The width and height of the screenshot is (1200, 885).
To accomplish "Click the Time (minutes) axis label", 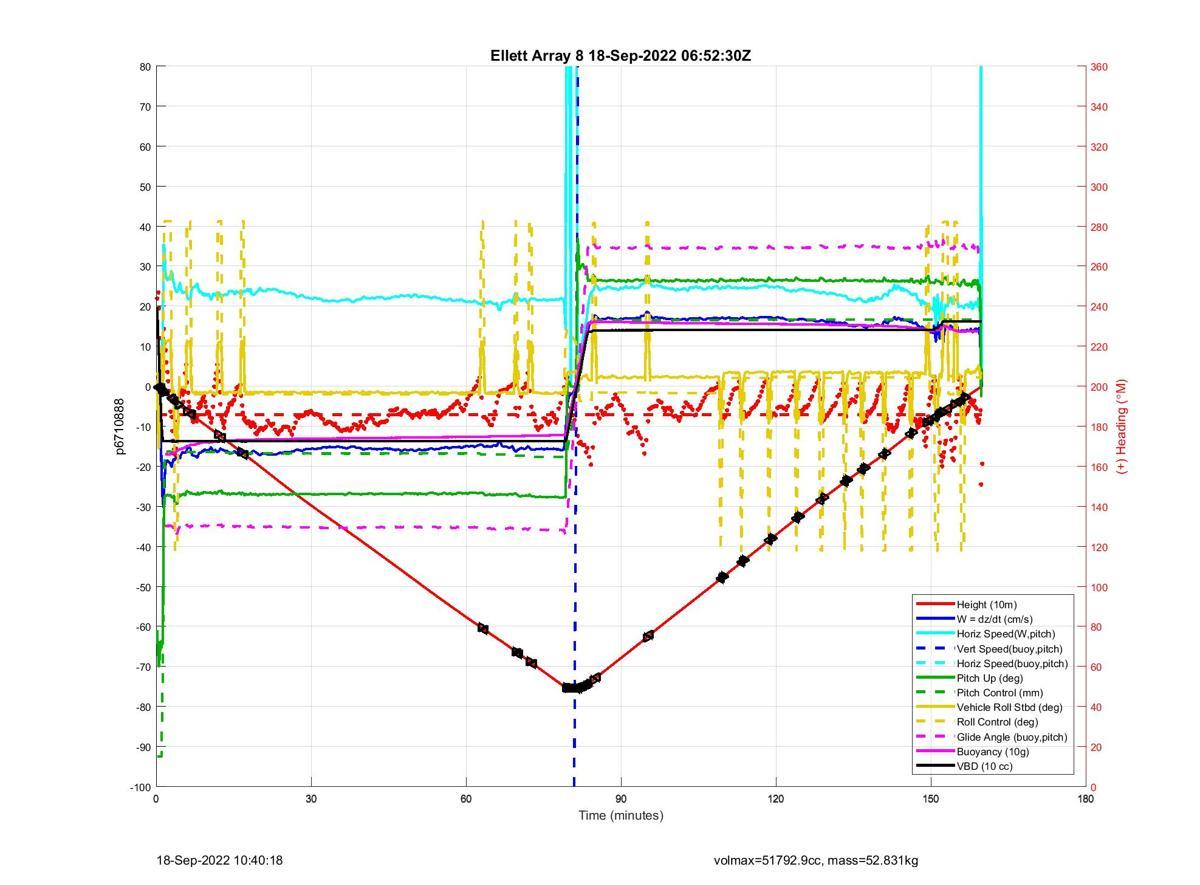I will 621,815.
